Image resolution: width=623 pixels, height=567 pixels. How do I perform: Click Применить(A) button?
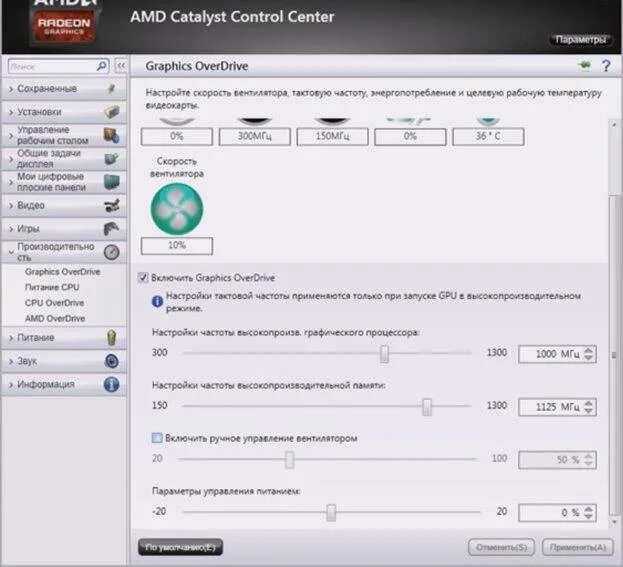pos(577,548)
